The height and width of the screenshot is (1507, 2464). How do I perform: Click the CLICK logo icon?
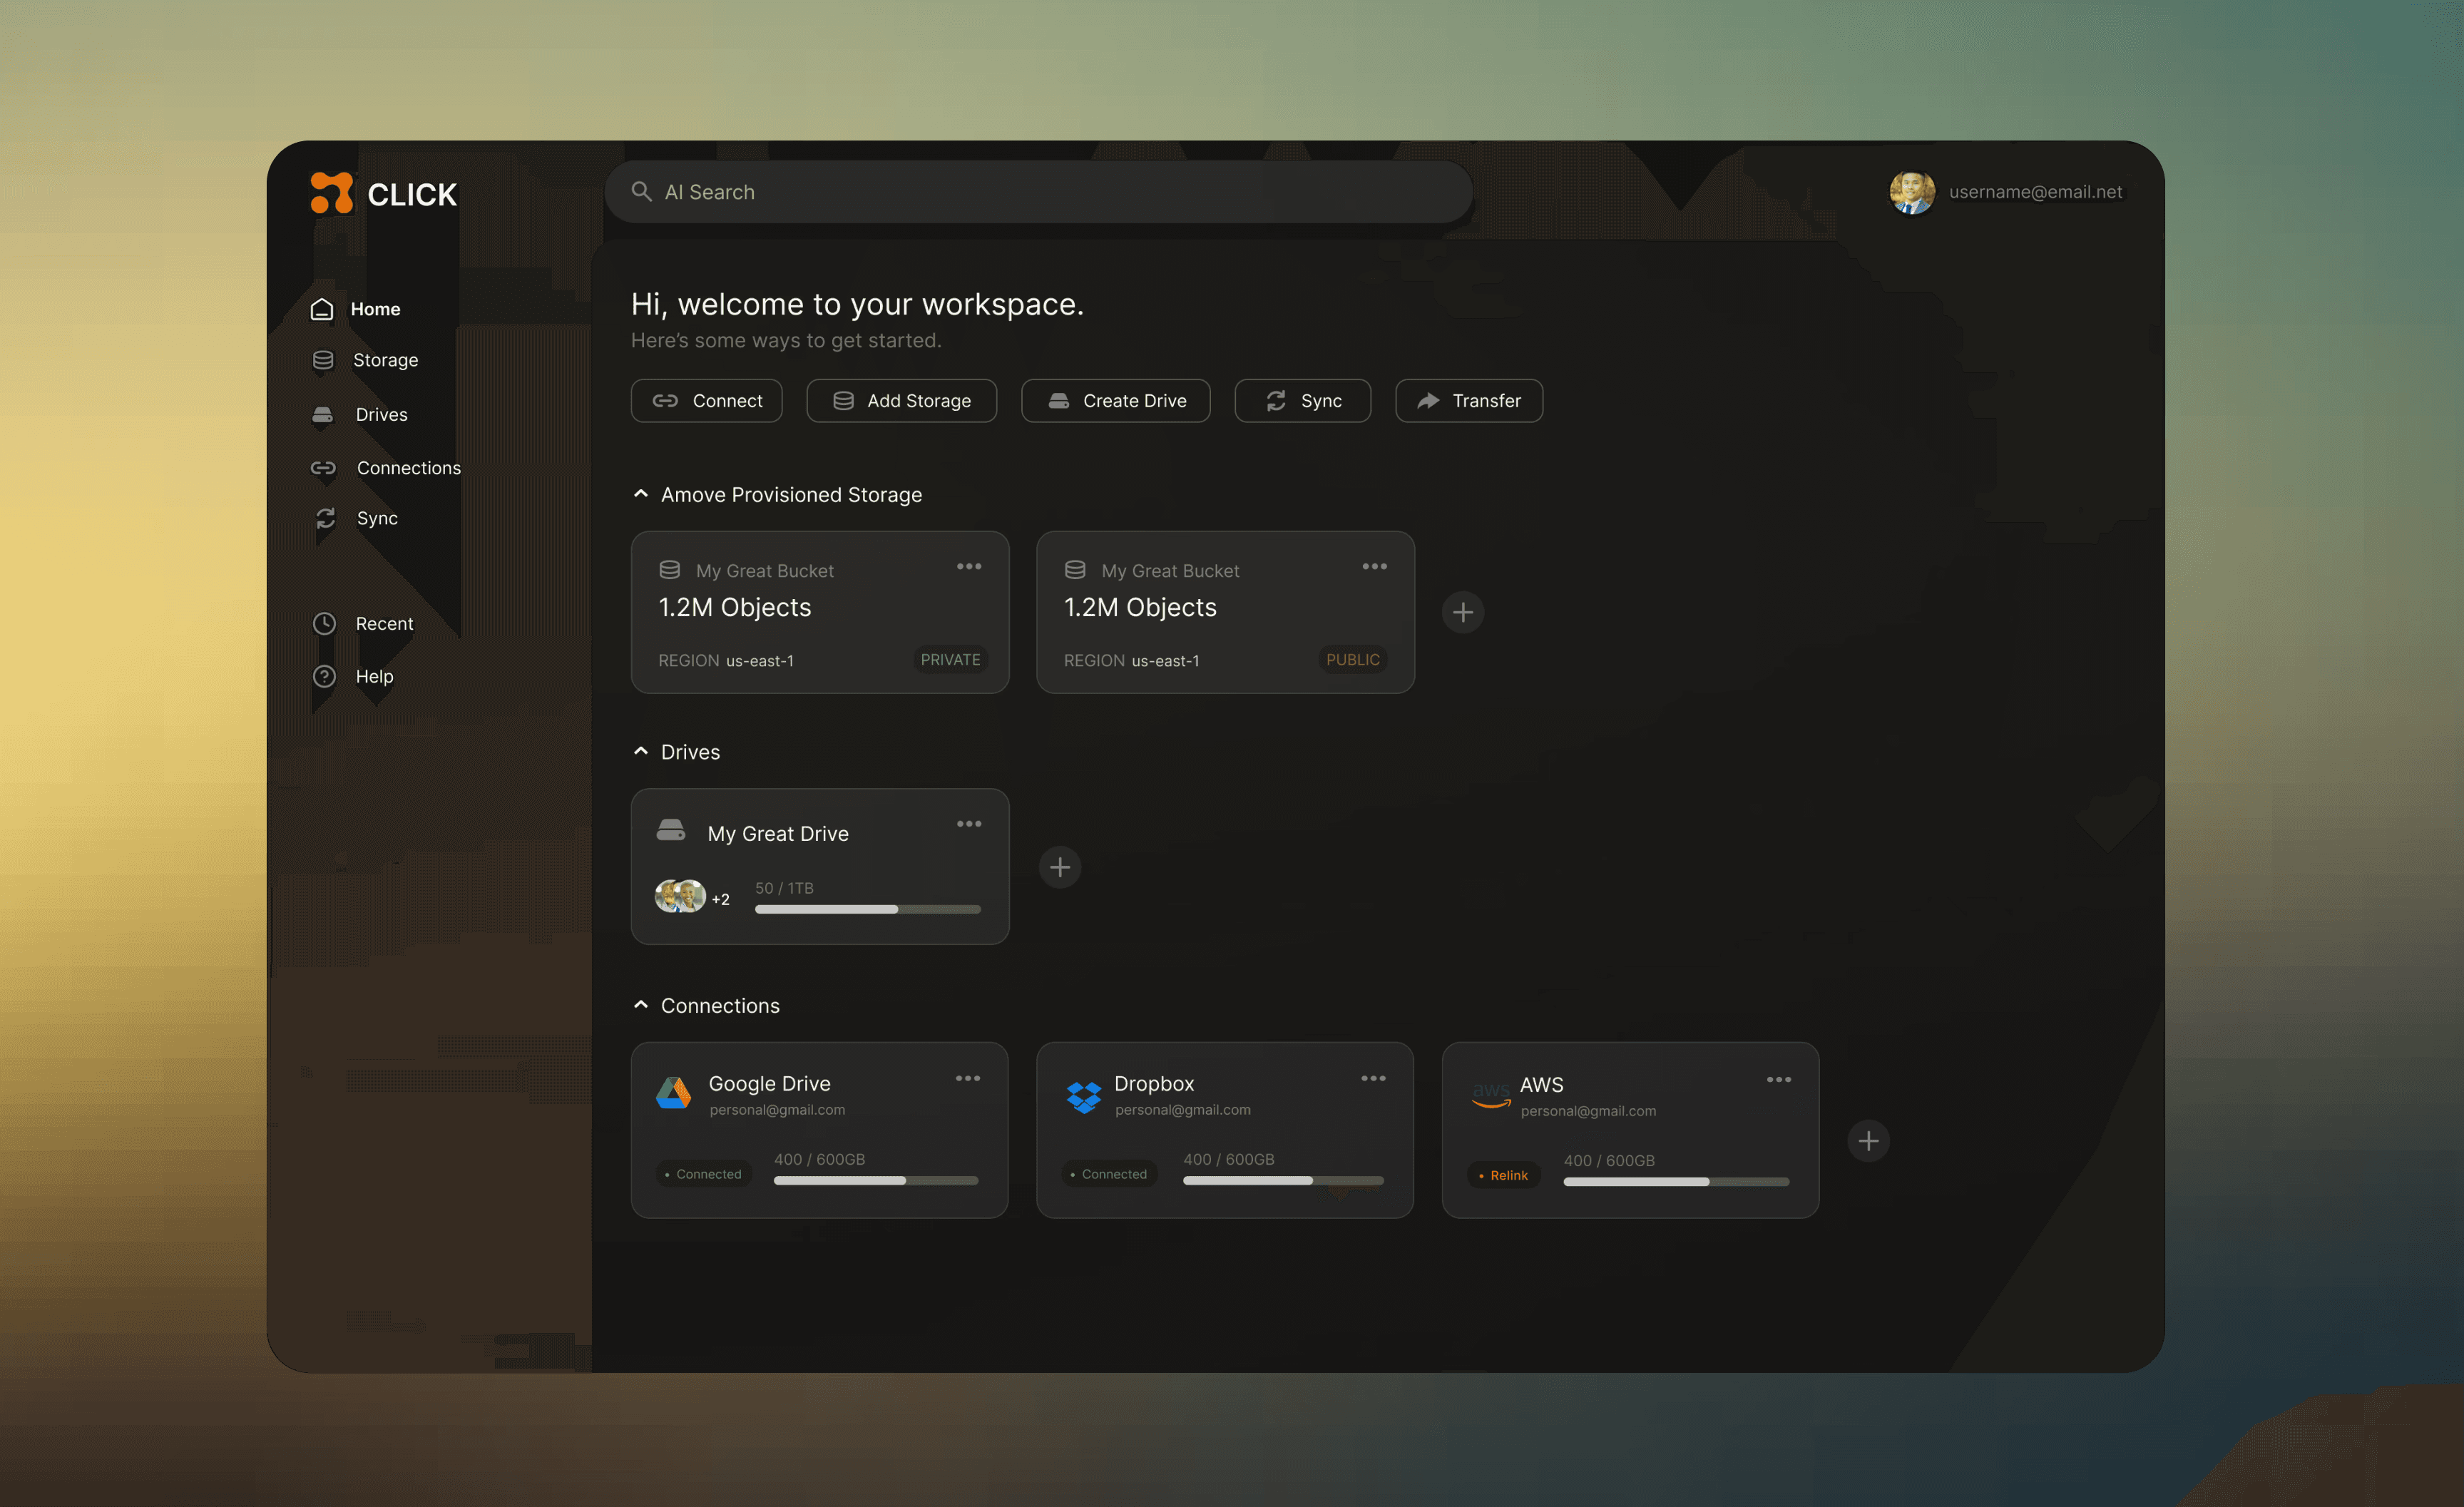click(x=331, y=193)
